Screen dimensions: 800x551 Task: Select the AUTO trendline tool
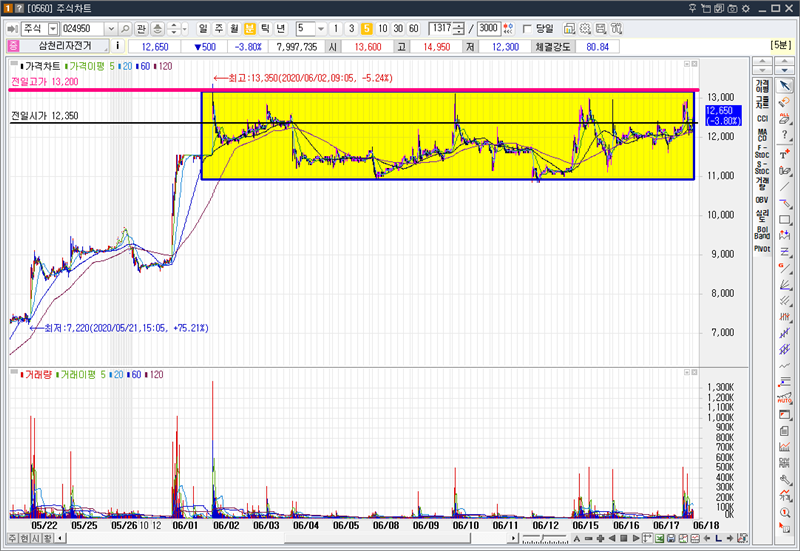(x=785, y=398)
